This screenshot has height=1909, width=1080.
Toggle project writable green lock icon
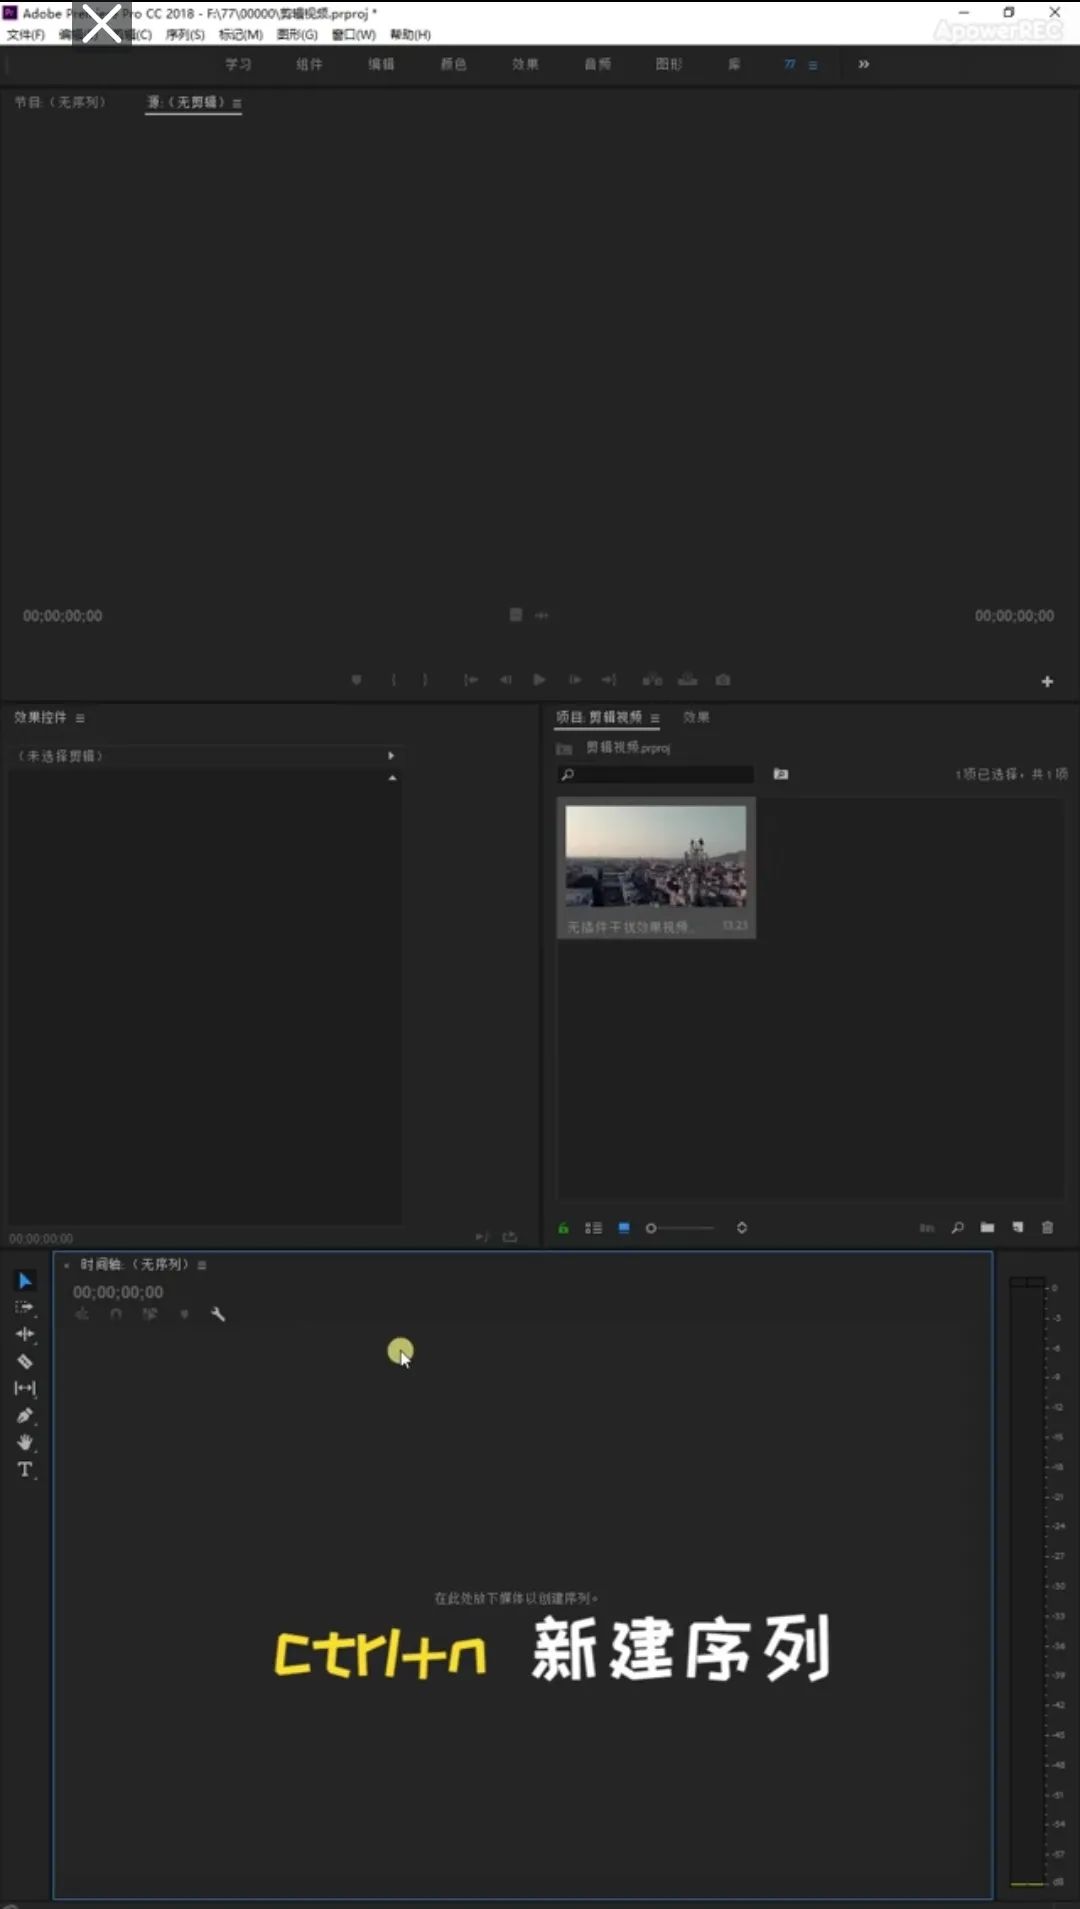[x=564, y=1228]
